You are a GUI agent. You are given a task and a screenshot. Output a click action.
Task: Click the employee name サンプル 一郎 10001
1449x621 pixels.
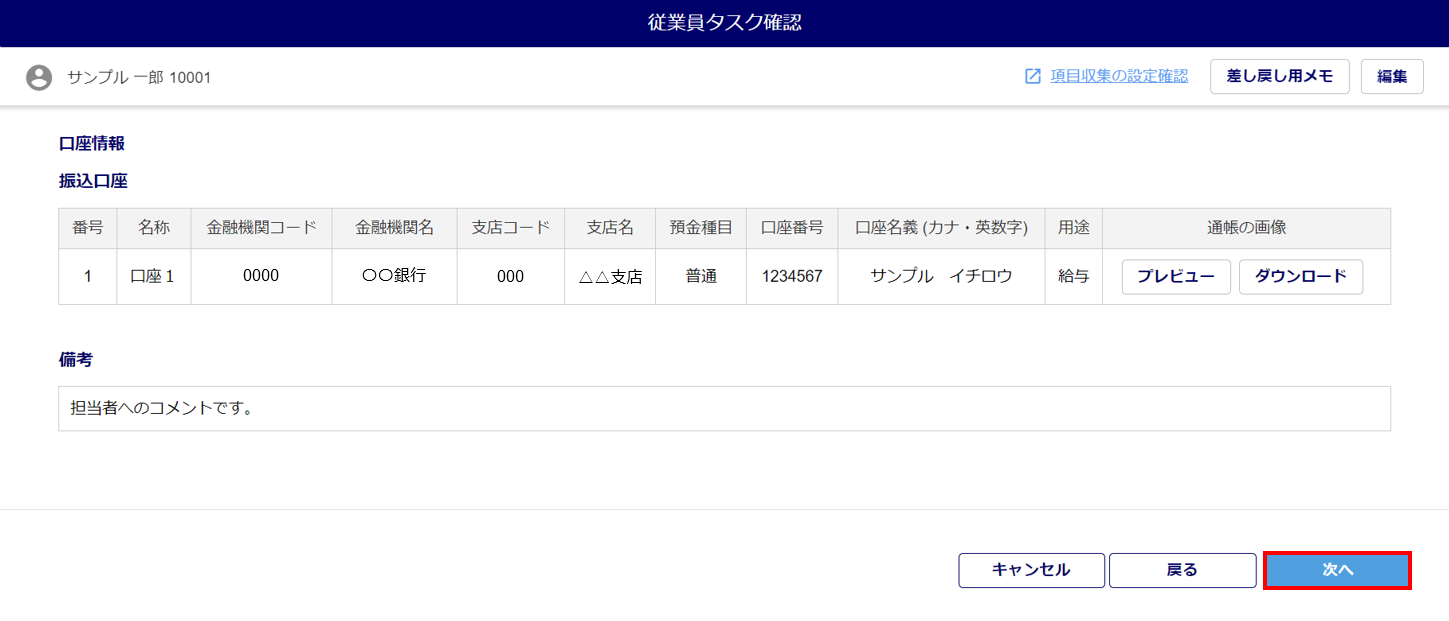pyautogui.click(x=139, y=77)
